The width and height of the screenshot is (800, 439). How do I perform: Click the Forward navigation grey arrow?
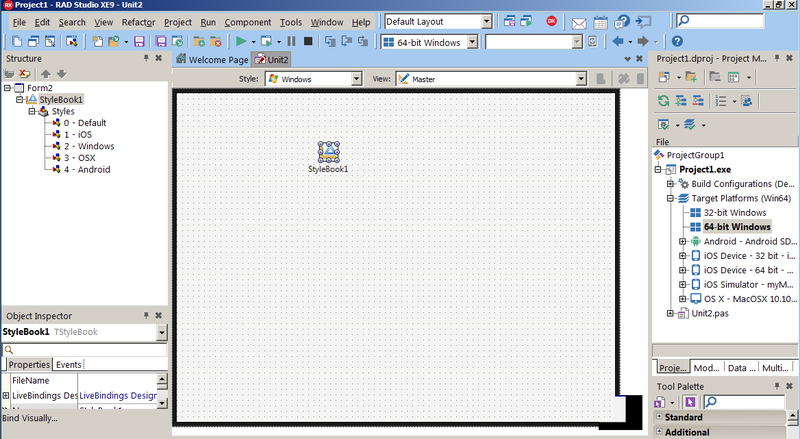point(643,41)
